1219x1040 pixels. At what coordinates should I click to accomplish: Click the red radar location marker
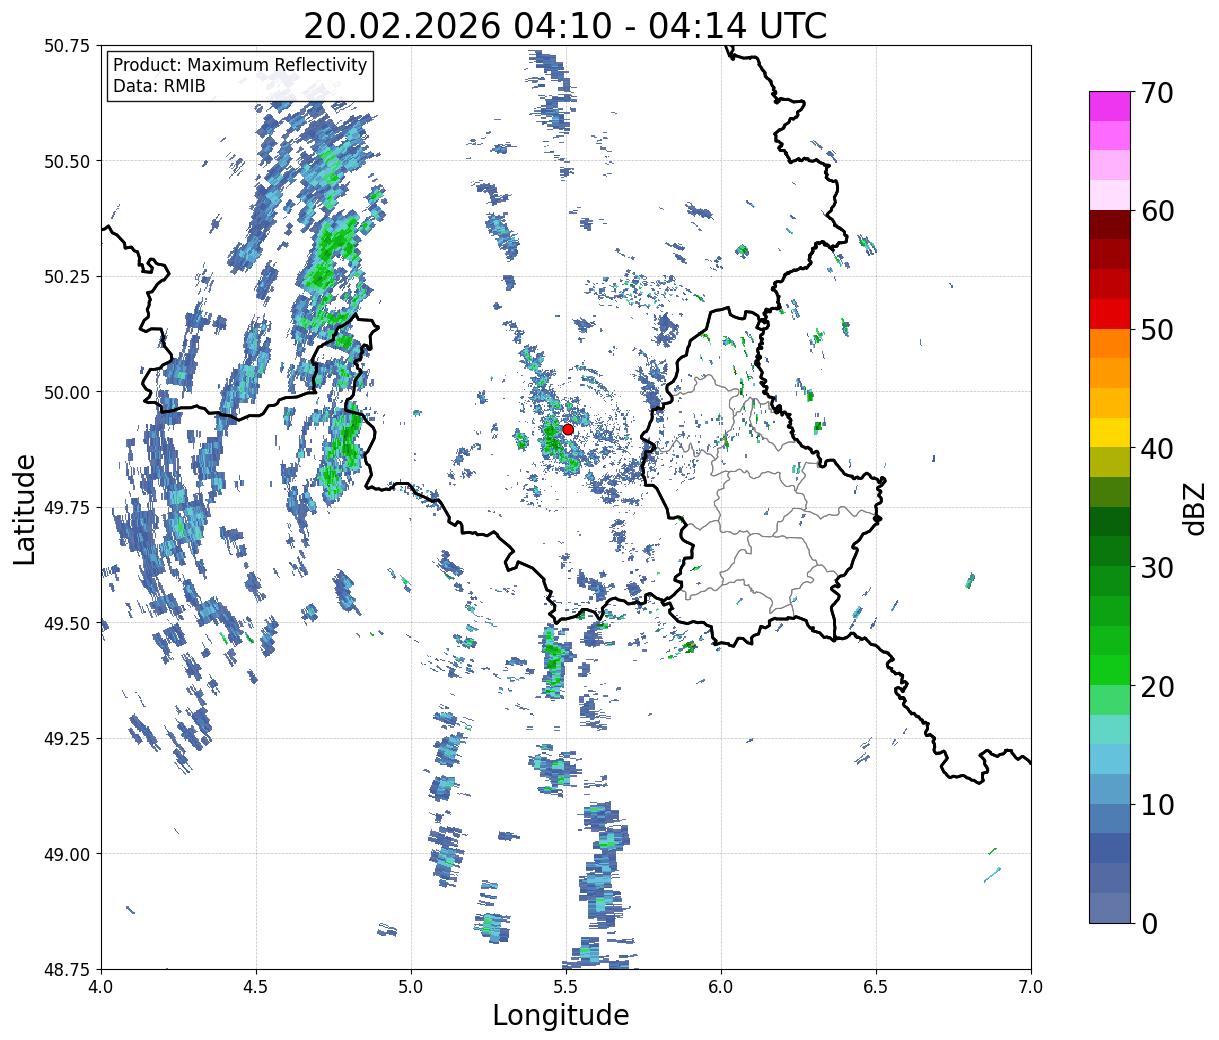click(568, 429)
